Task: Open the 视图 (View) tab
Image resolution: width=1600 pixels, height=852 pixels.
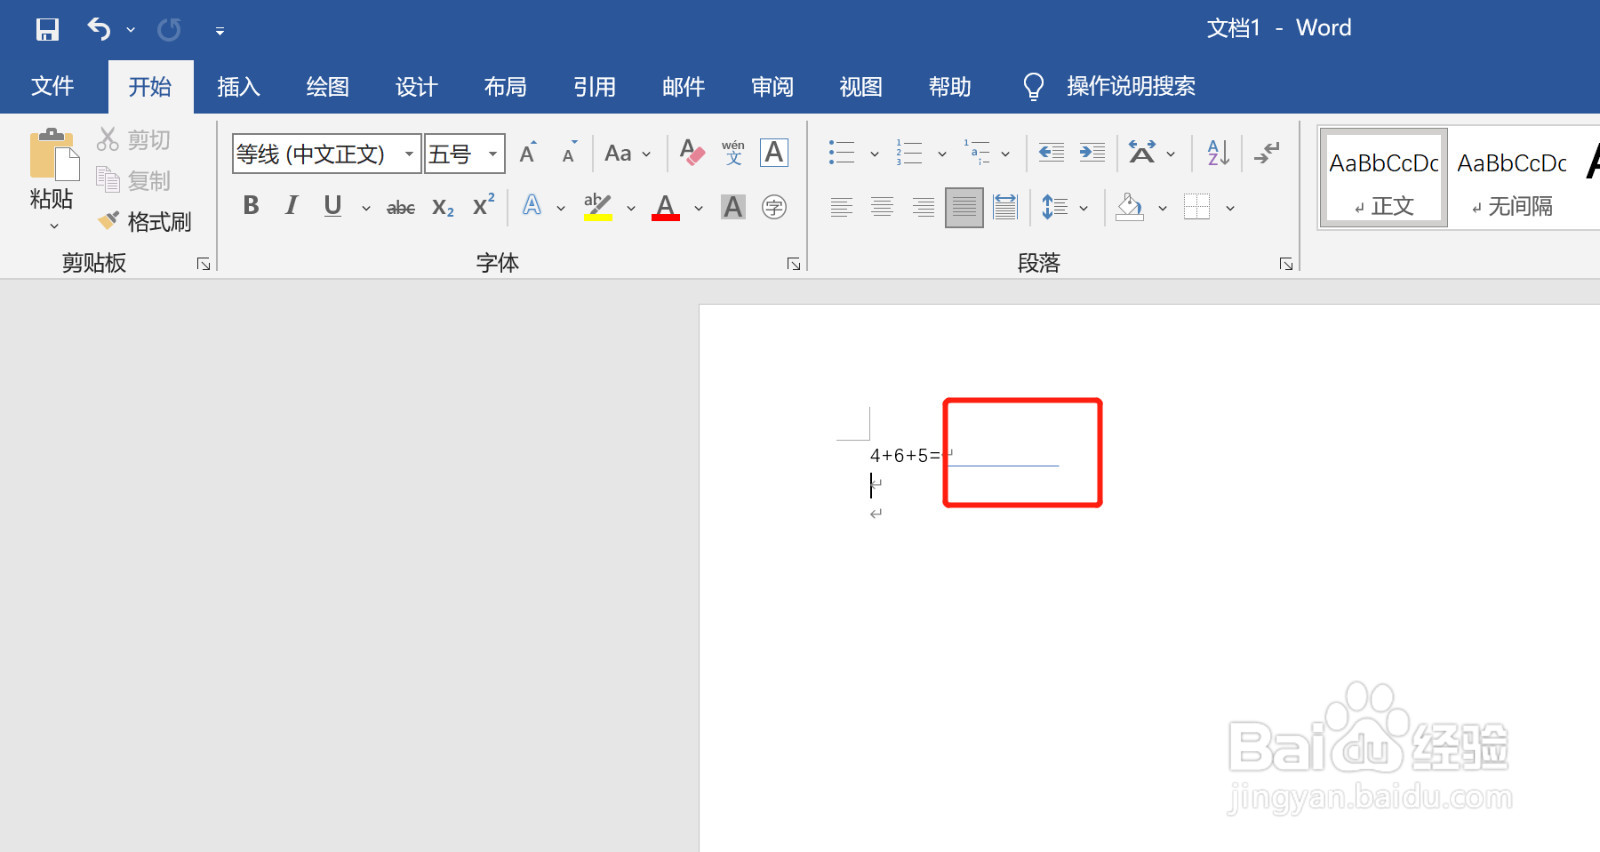Action: click(862, 87)
